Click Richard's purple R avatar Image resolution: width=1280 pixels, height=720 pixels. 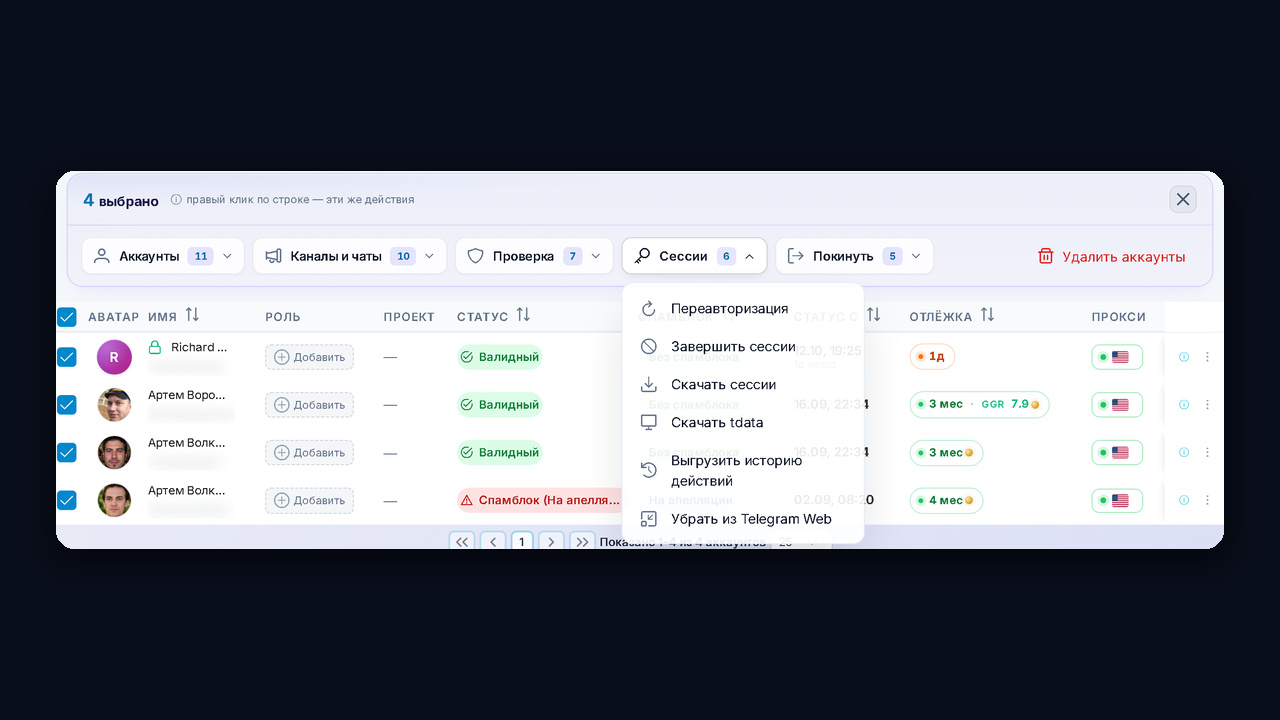tap(114, 357)
